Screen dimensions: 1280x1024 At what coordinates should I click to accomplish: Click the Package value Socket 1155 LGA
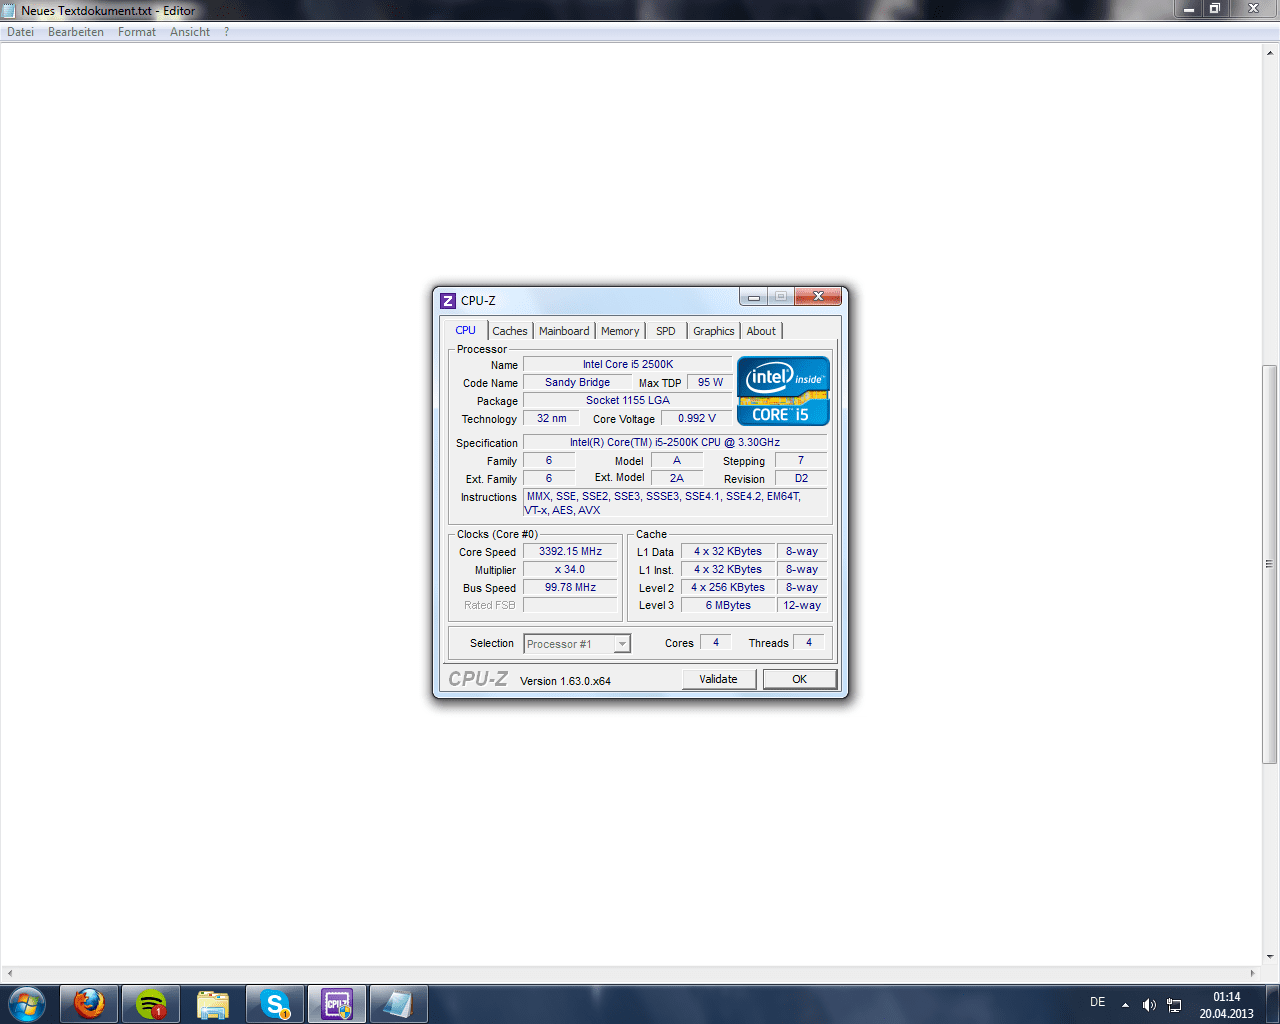pos(628,400)
